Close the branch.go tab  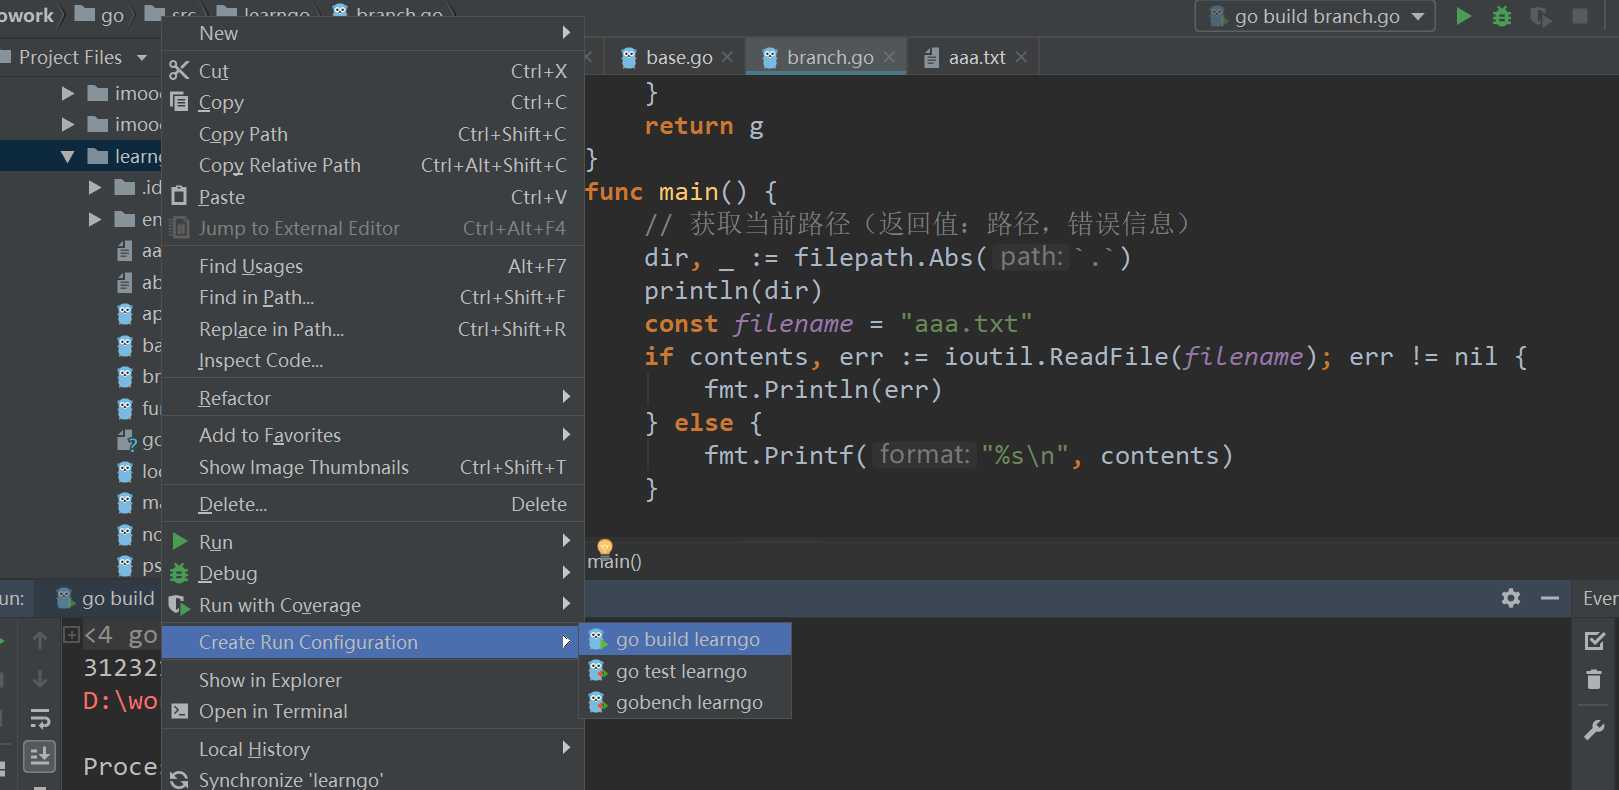click(x=889, y=57)
